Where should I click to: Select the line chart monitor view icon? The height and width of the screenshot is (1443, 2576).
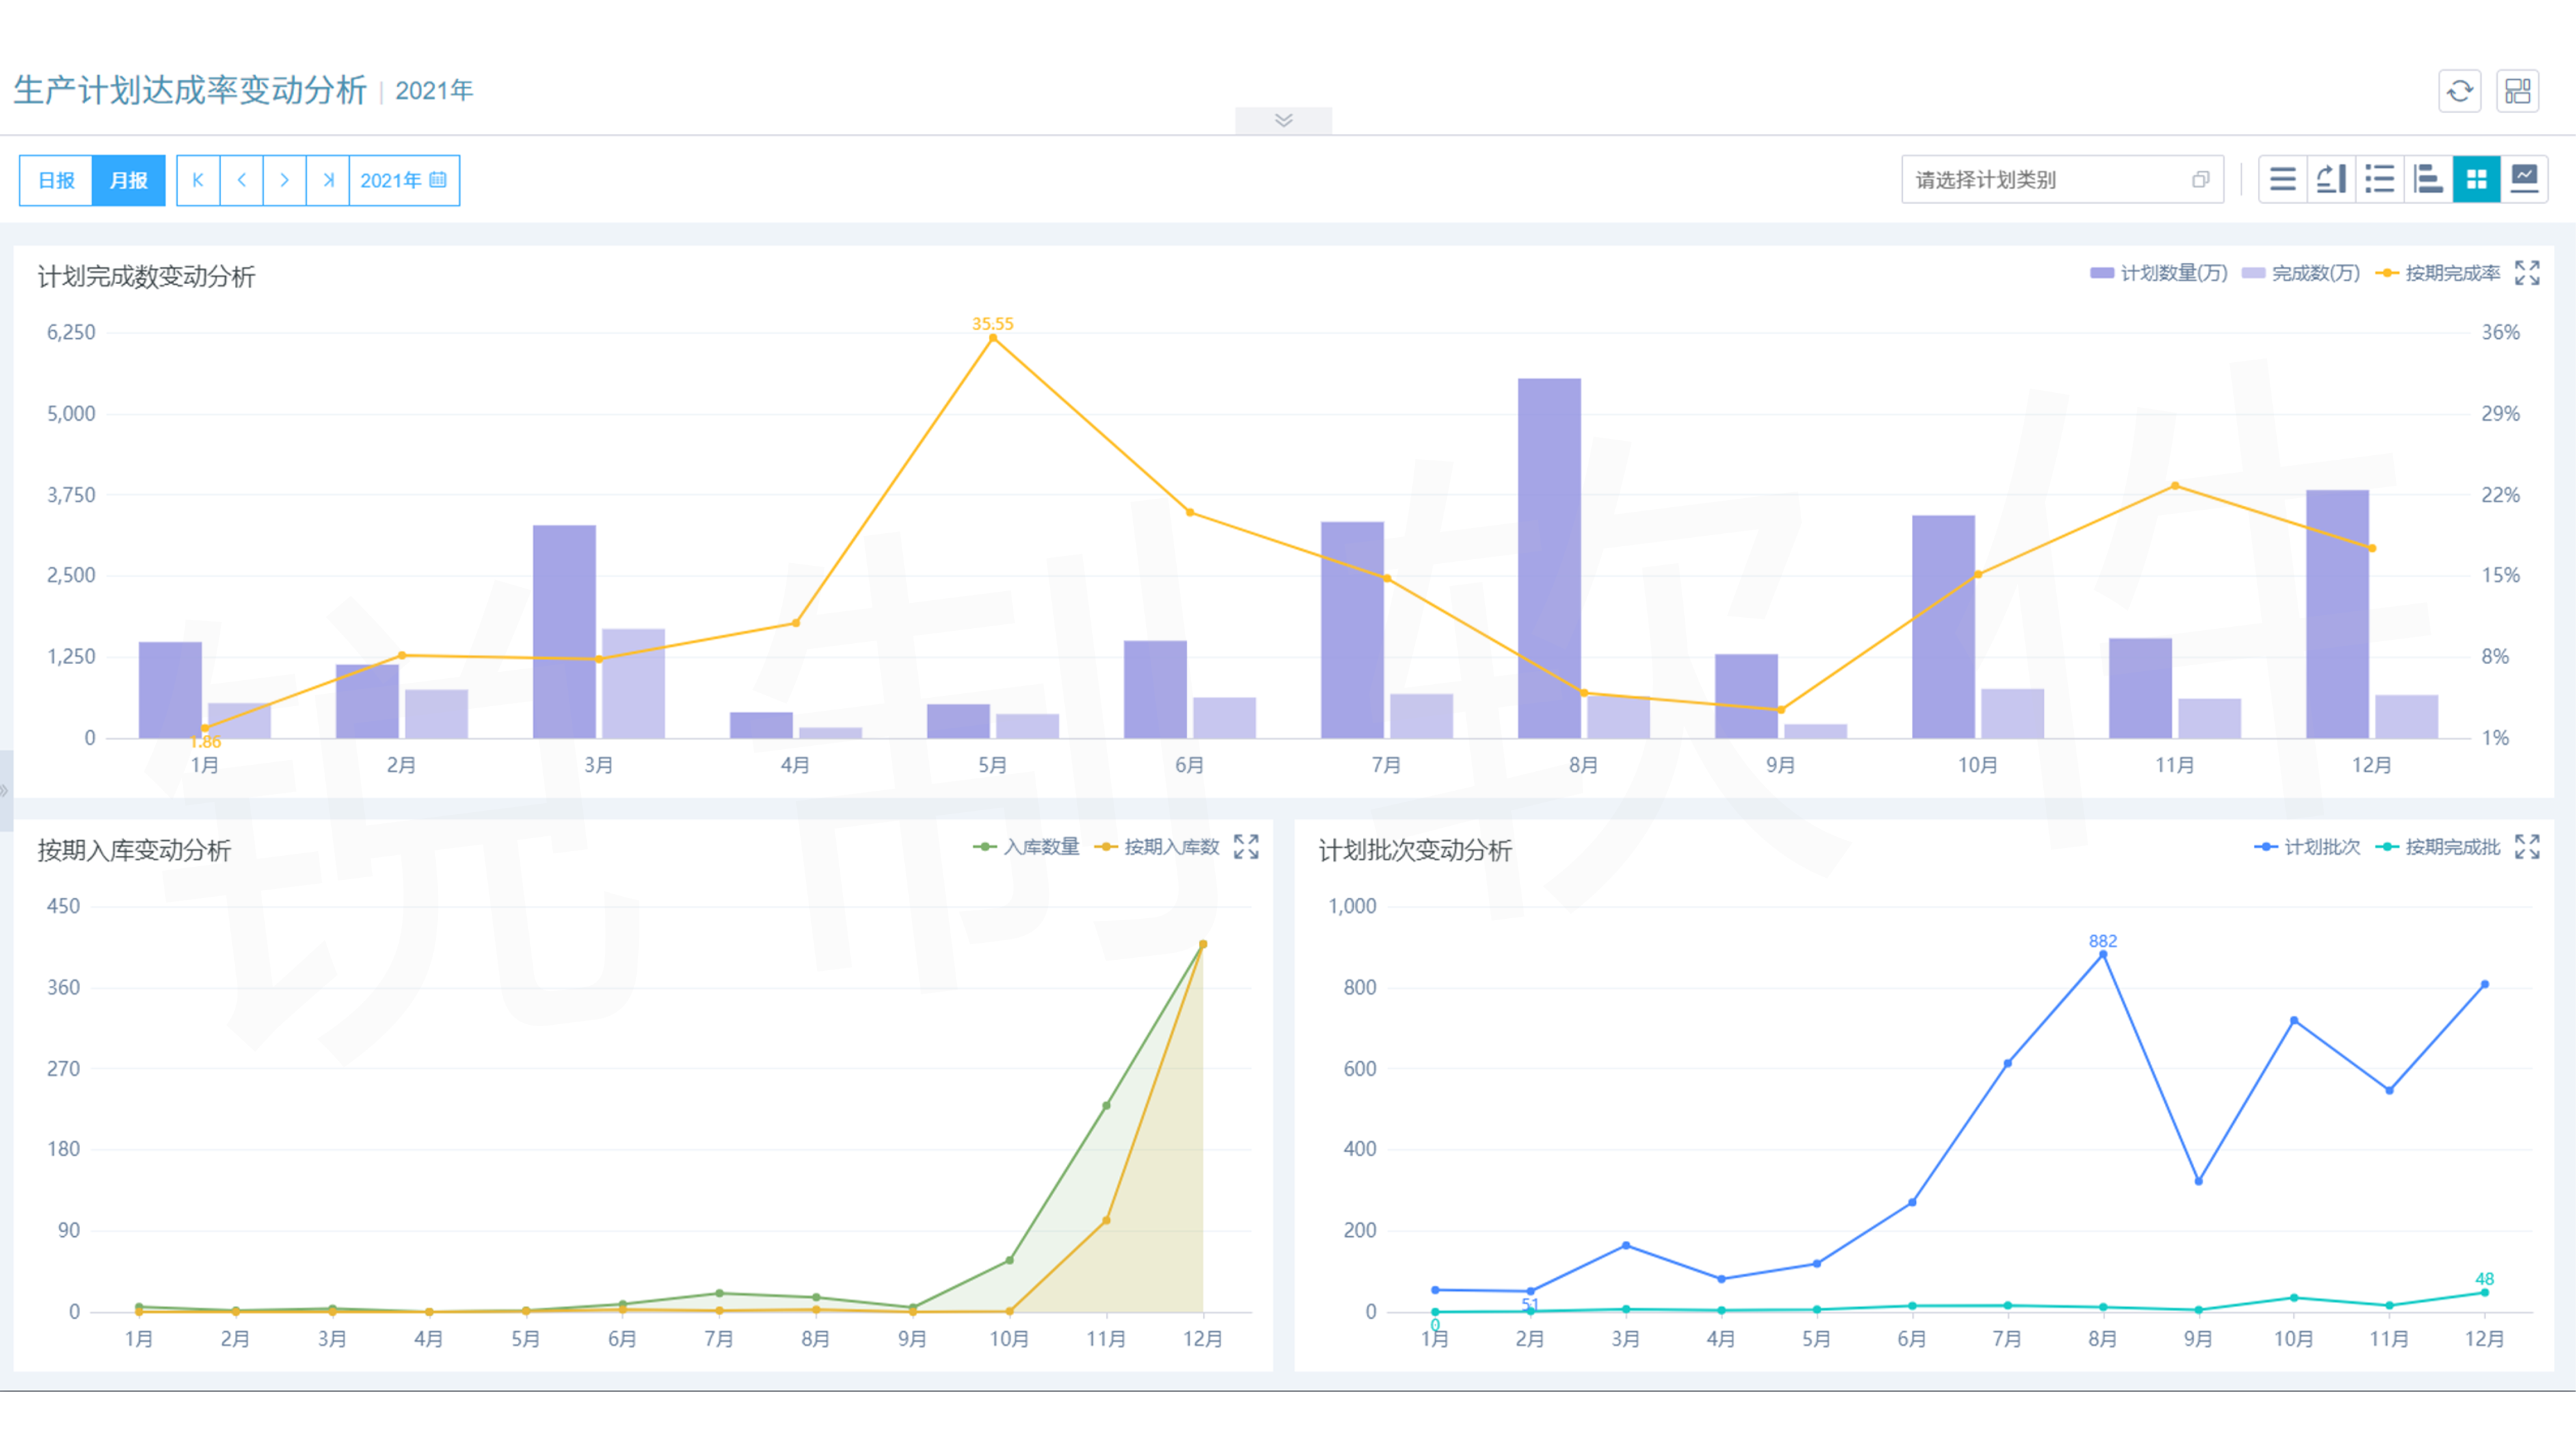(x=2524, y=180)
